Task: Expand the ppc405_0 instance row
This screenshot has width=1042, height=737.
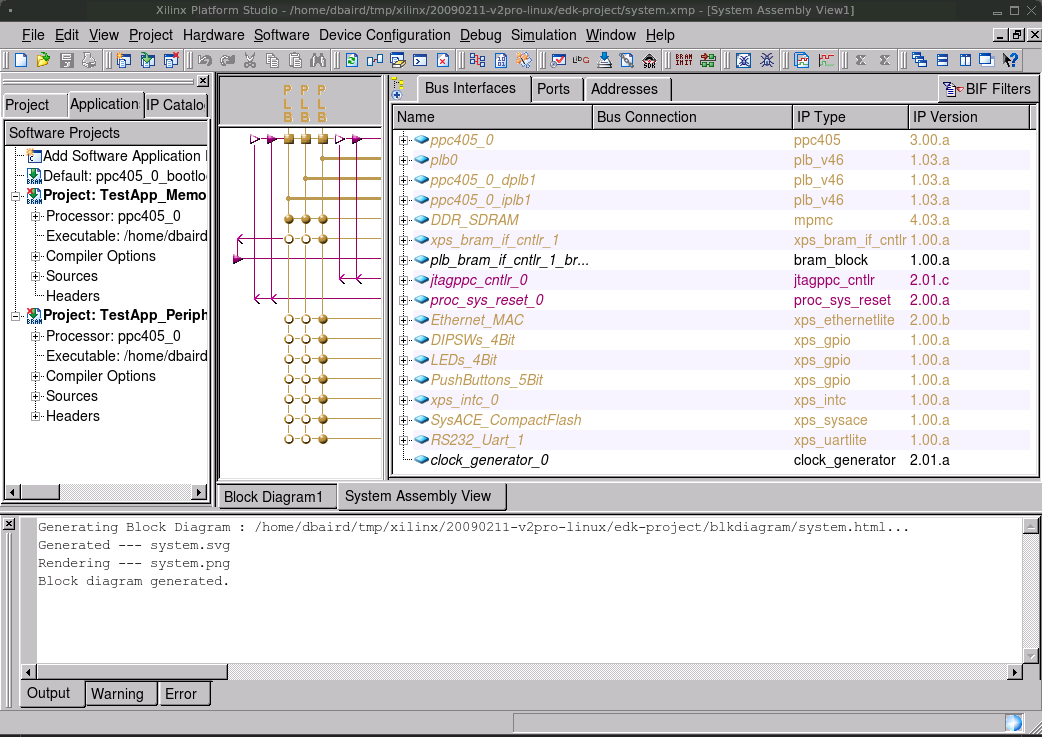Action: (x=403, y=140)
